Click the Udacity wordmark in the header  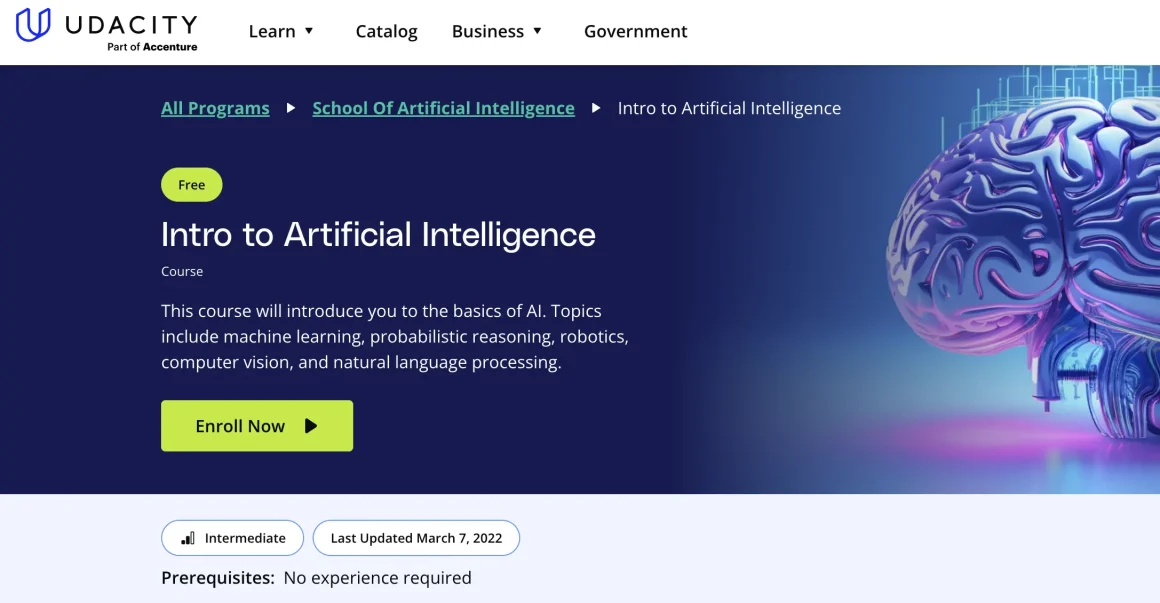tap(130, 24)
